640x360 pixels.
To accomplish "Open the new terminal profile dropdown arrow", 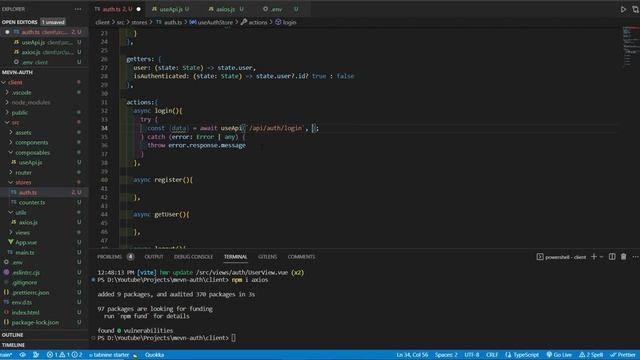I will 601,257.
